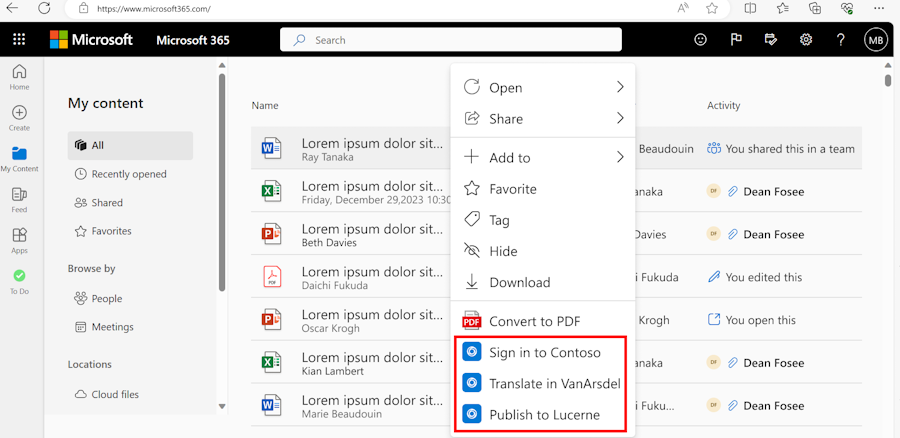Open My Content in left rail
Viewport: 900px width, 438px height.
[x=20, y=160]
